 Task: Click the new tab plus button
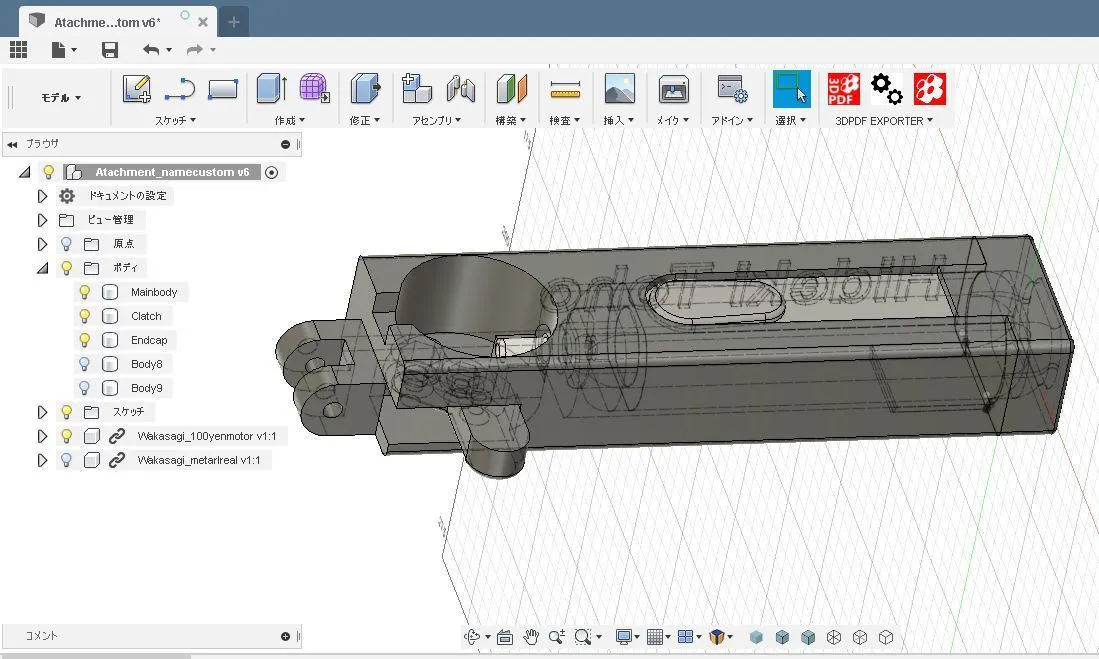pyautogui.click(x=234, y=21)
